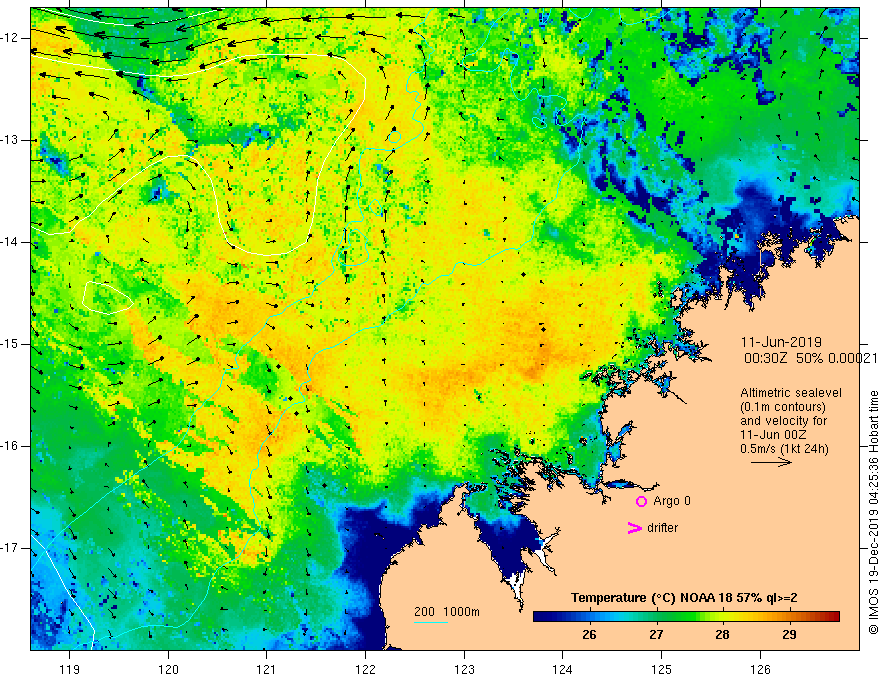880x680 pixels.
Task: Click the '0.5m/s (1kt 24h)' scale label
Action: [x=784, y=449]
